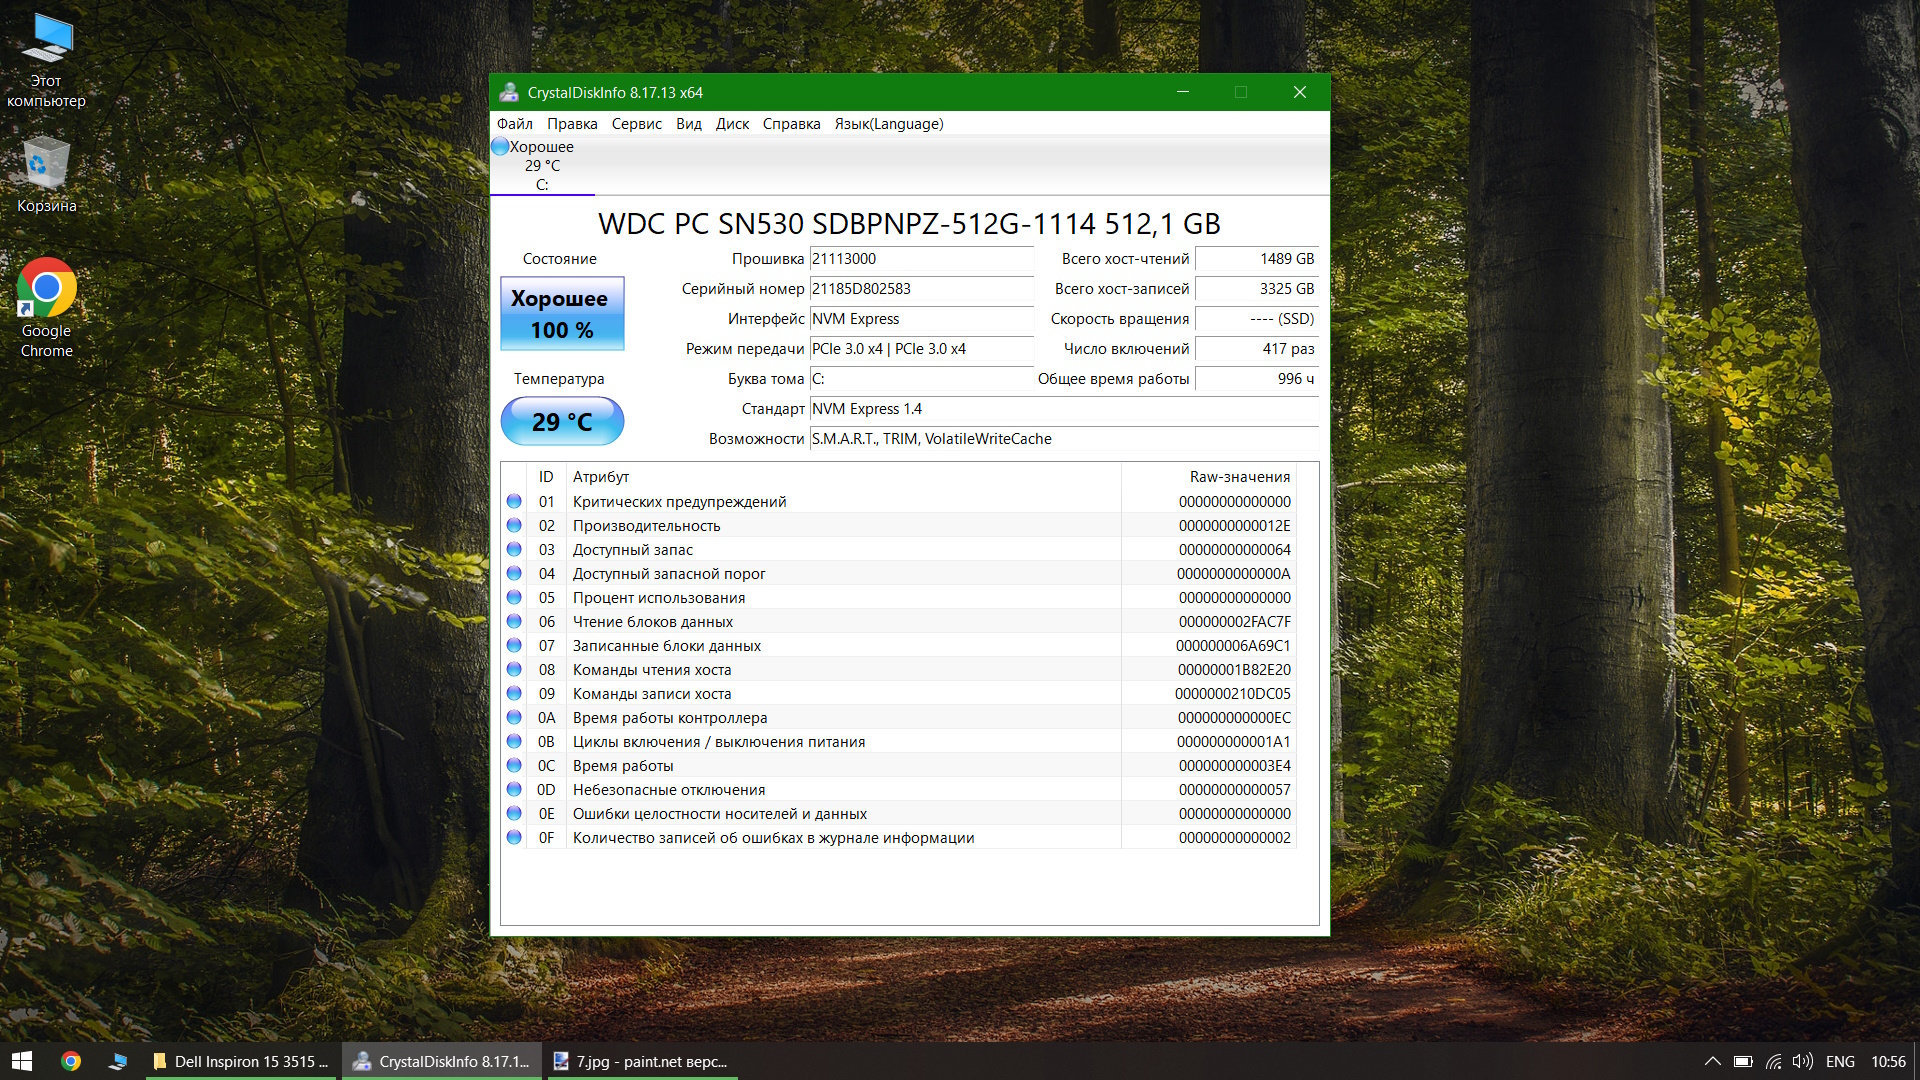
Task: Click CrystalDiskInfo title bar app icon
Action: tap(509, 92)
